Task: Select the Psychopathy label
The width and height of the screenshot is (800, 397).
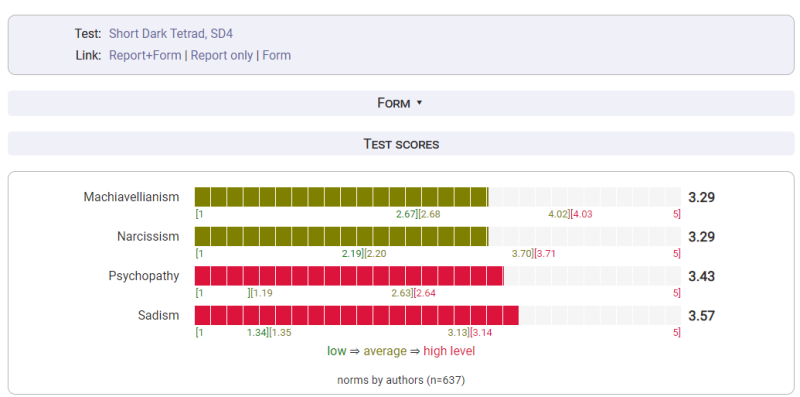Action: click(144, 276)
